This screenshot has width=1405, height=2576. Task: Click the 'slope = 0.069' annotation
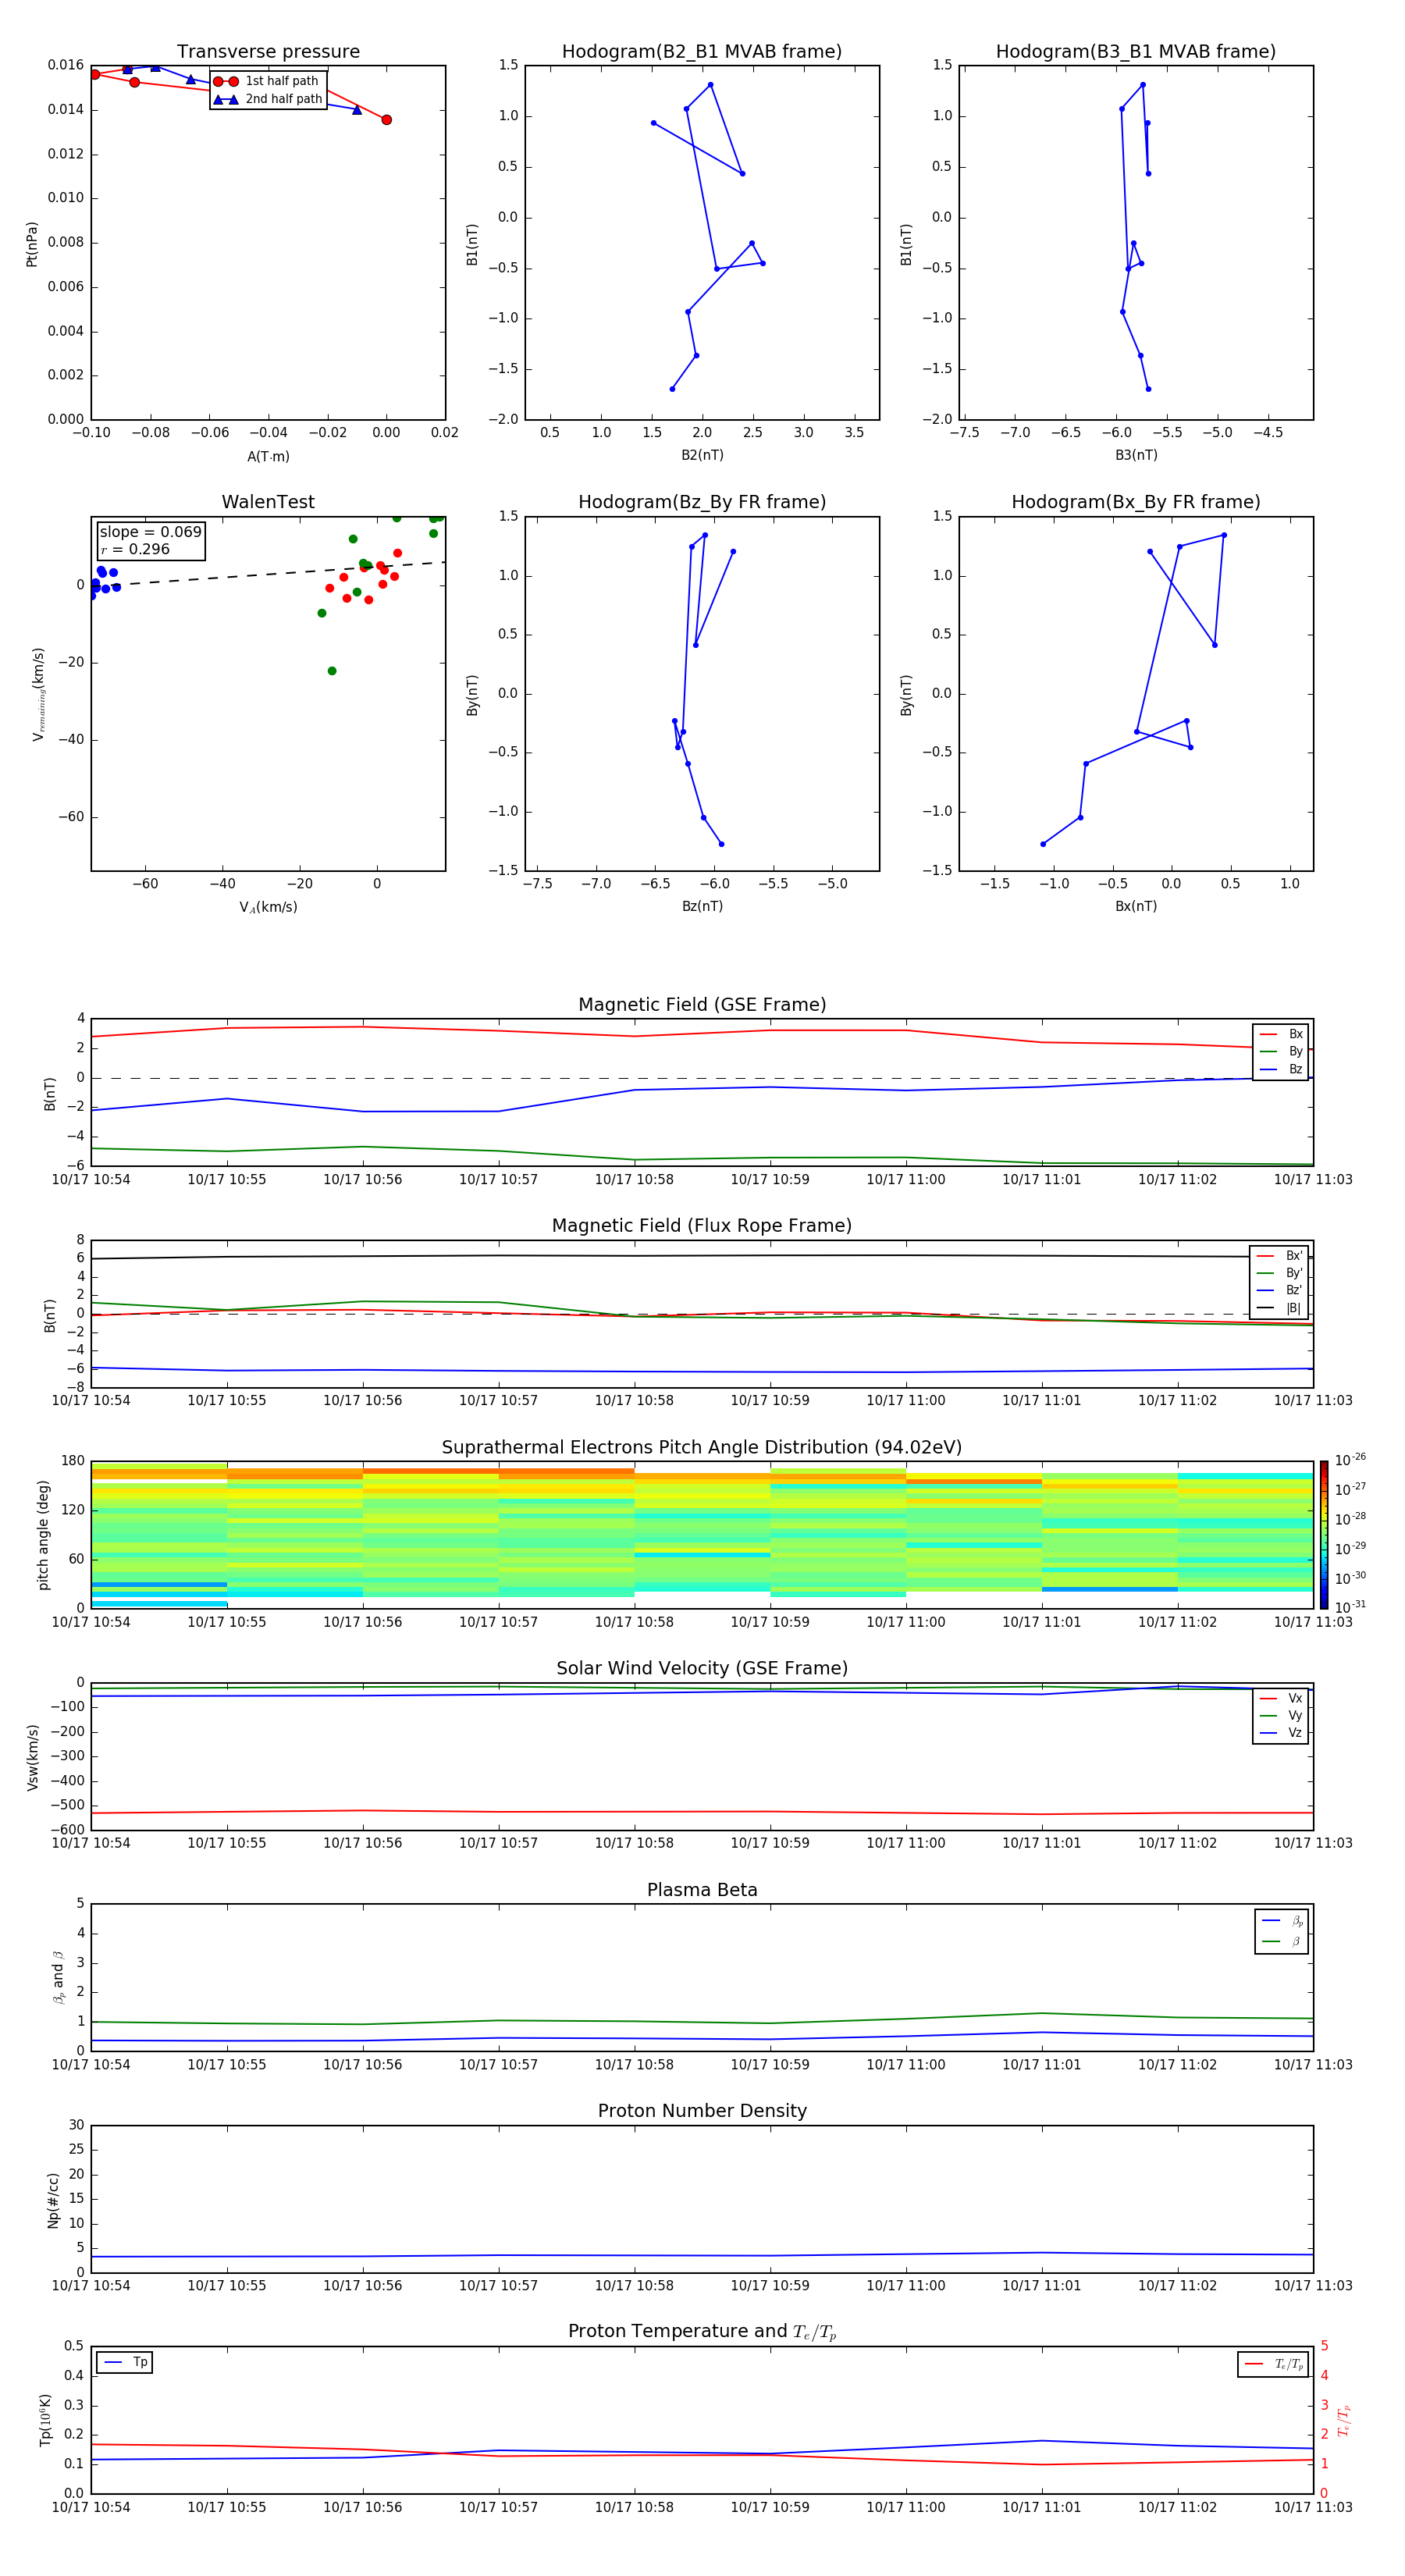click(x=150, y=532)
